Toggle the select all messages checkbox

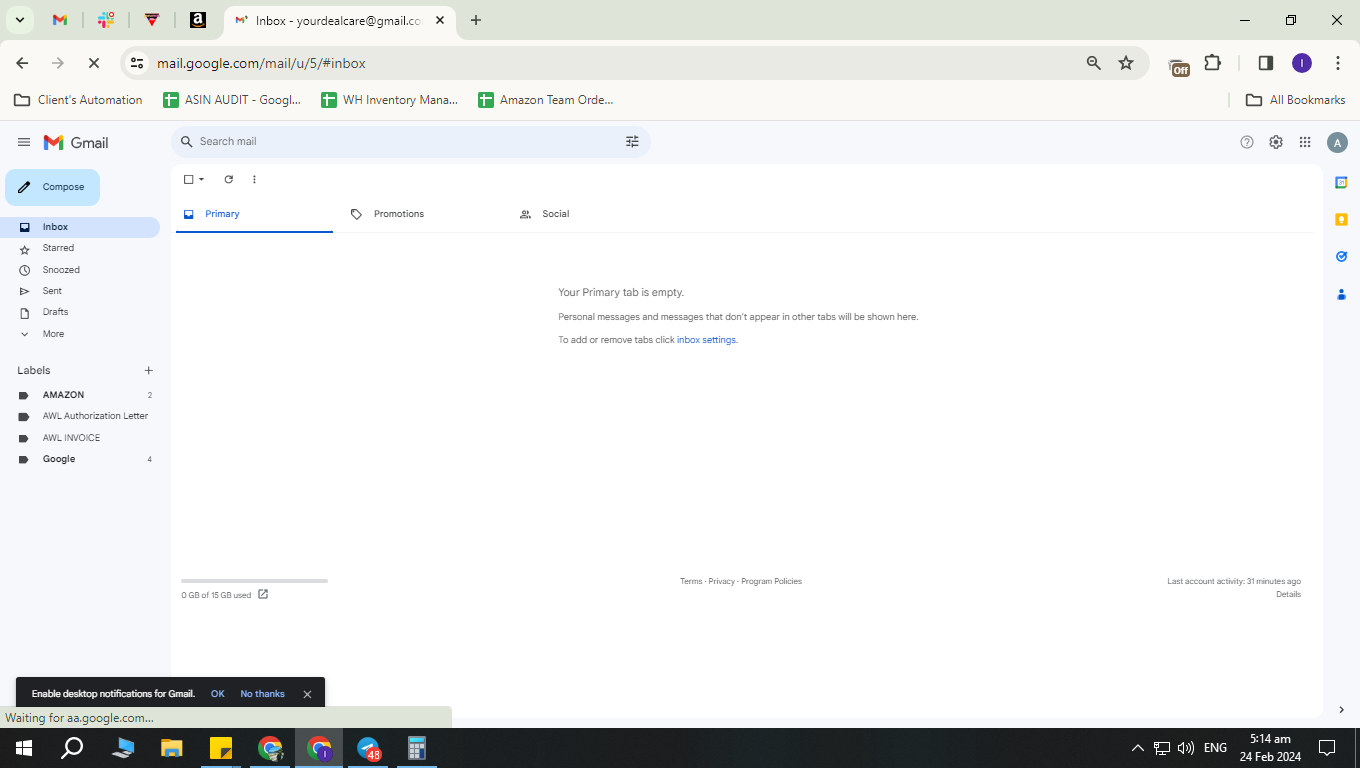point(188,180)
